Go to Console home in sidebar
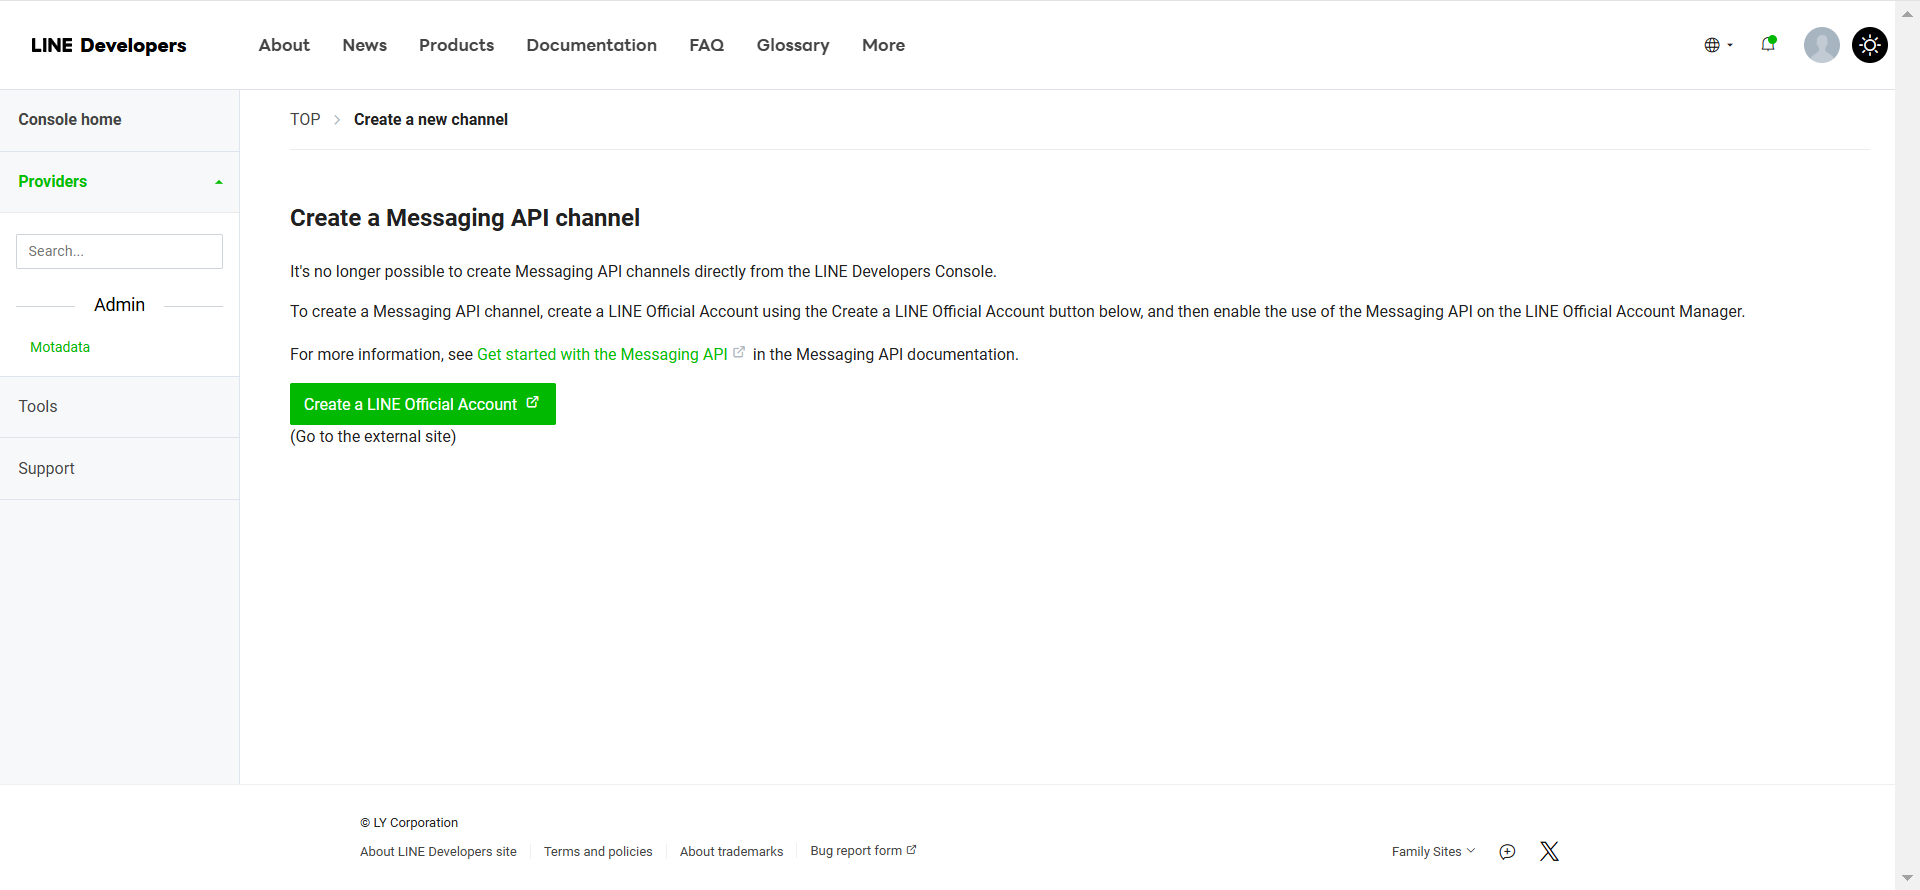 click(x=70, y=120)
